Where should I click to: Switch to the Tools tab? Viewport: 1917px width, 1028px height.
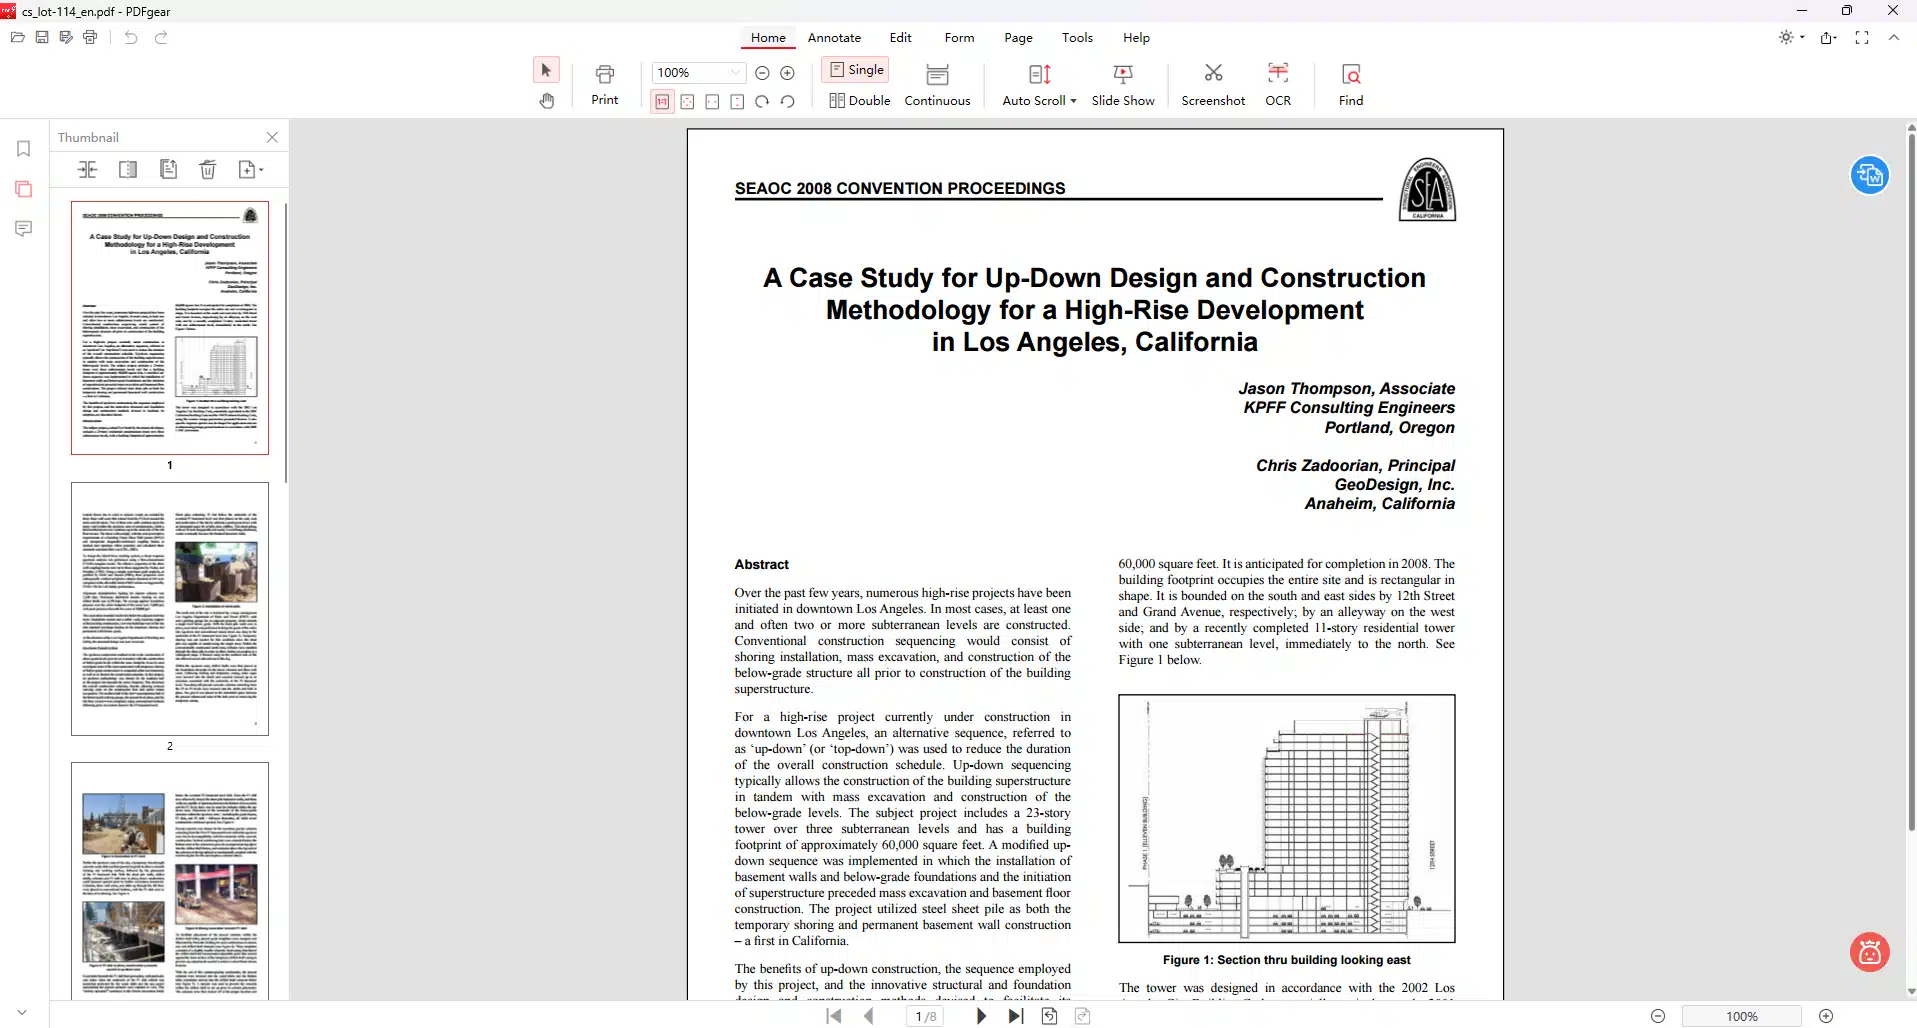tap(1077, 37)
